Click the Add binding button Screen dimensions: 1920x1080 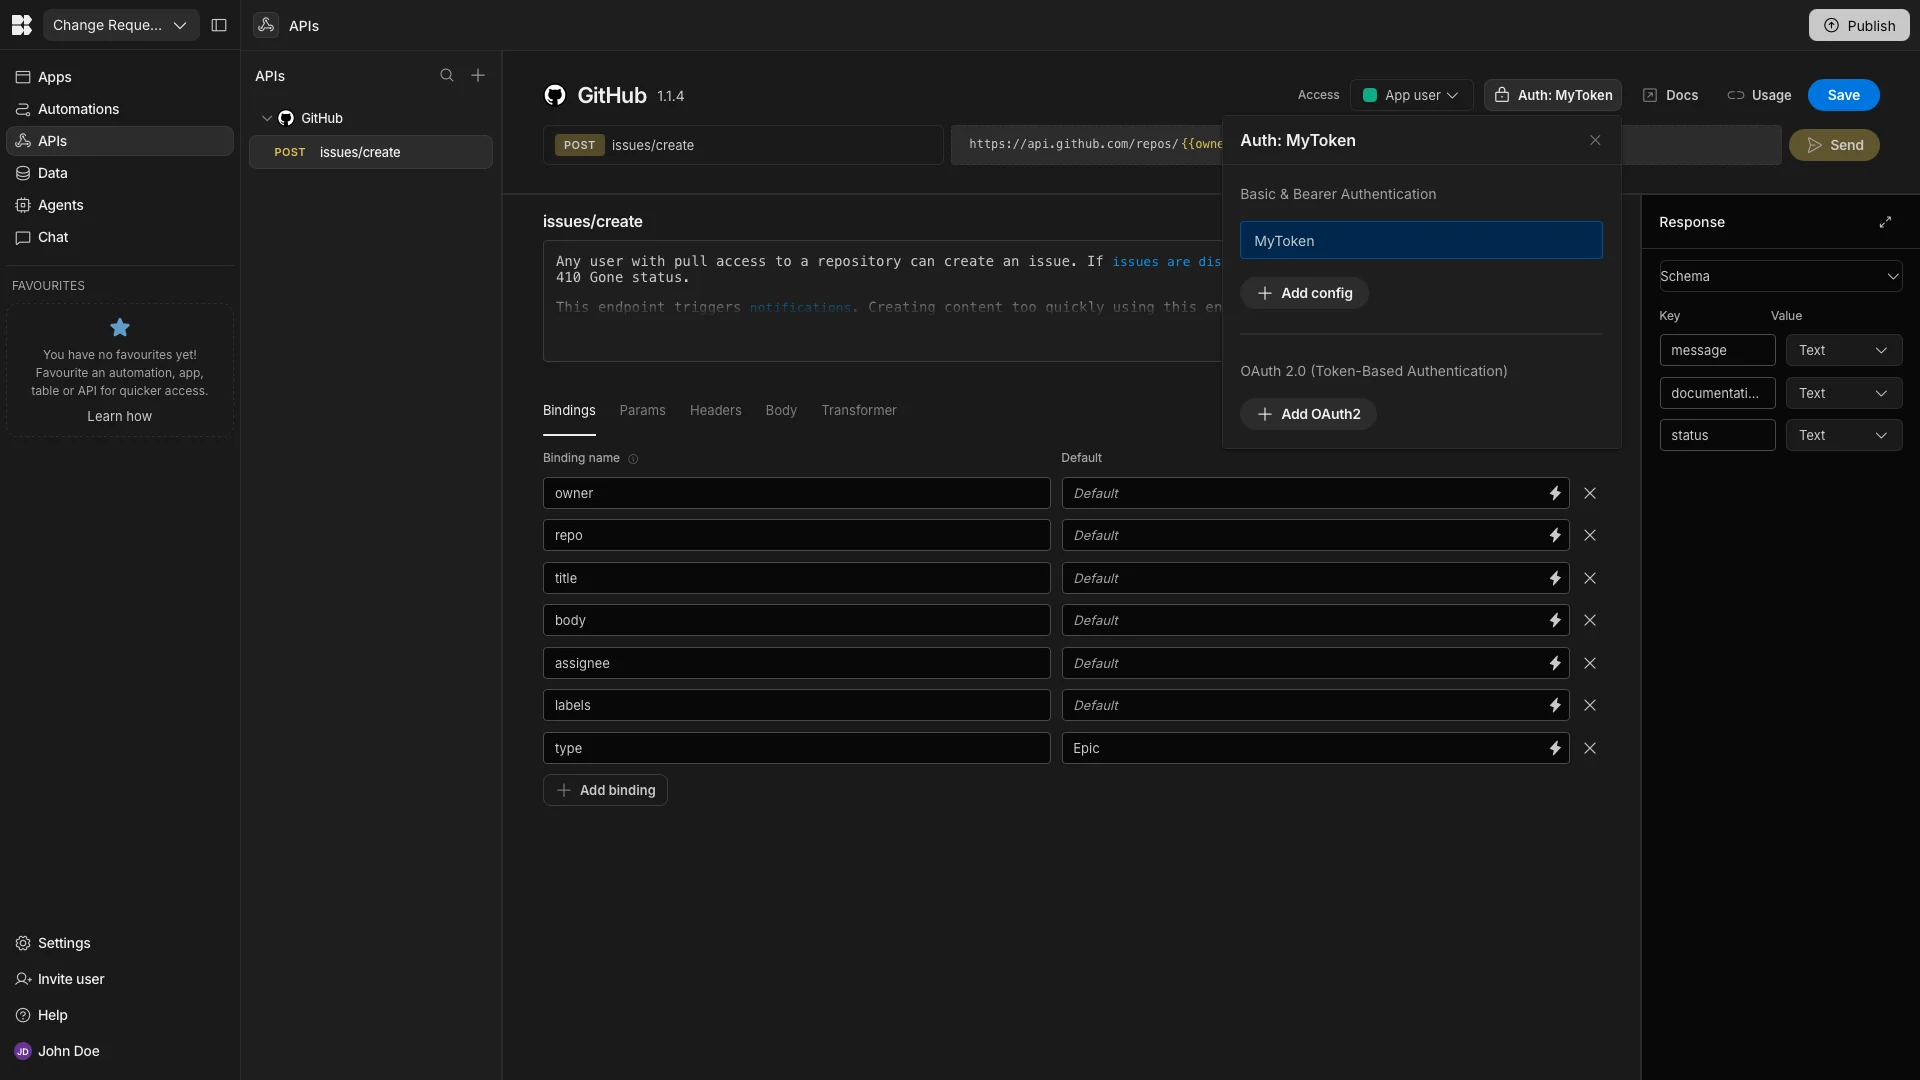[605, 790]
